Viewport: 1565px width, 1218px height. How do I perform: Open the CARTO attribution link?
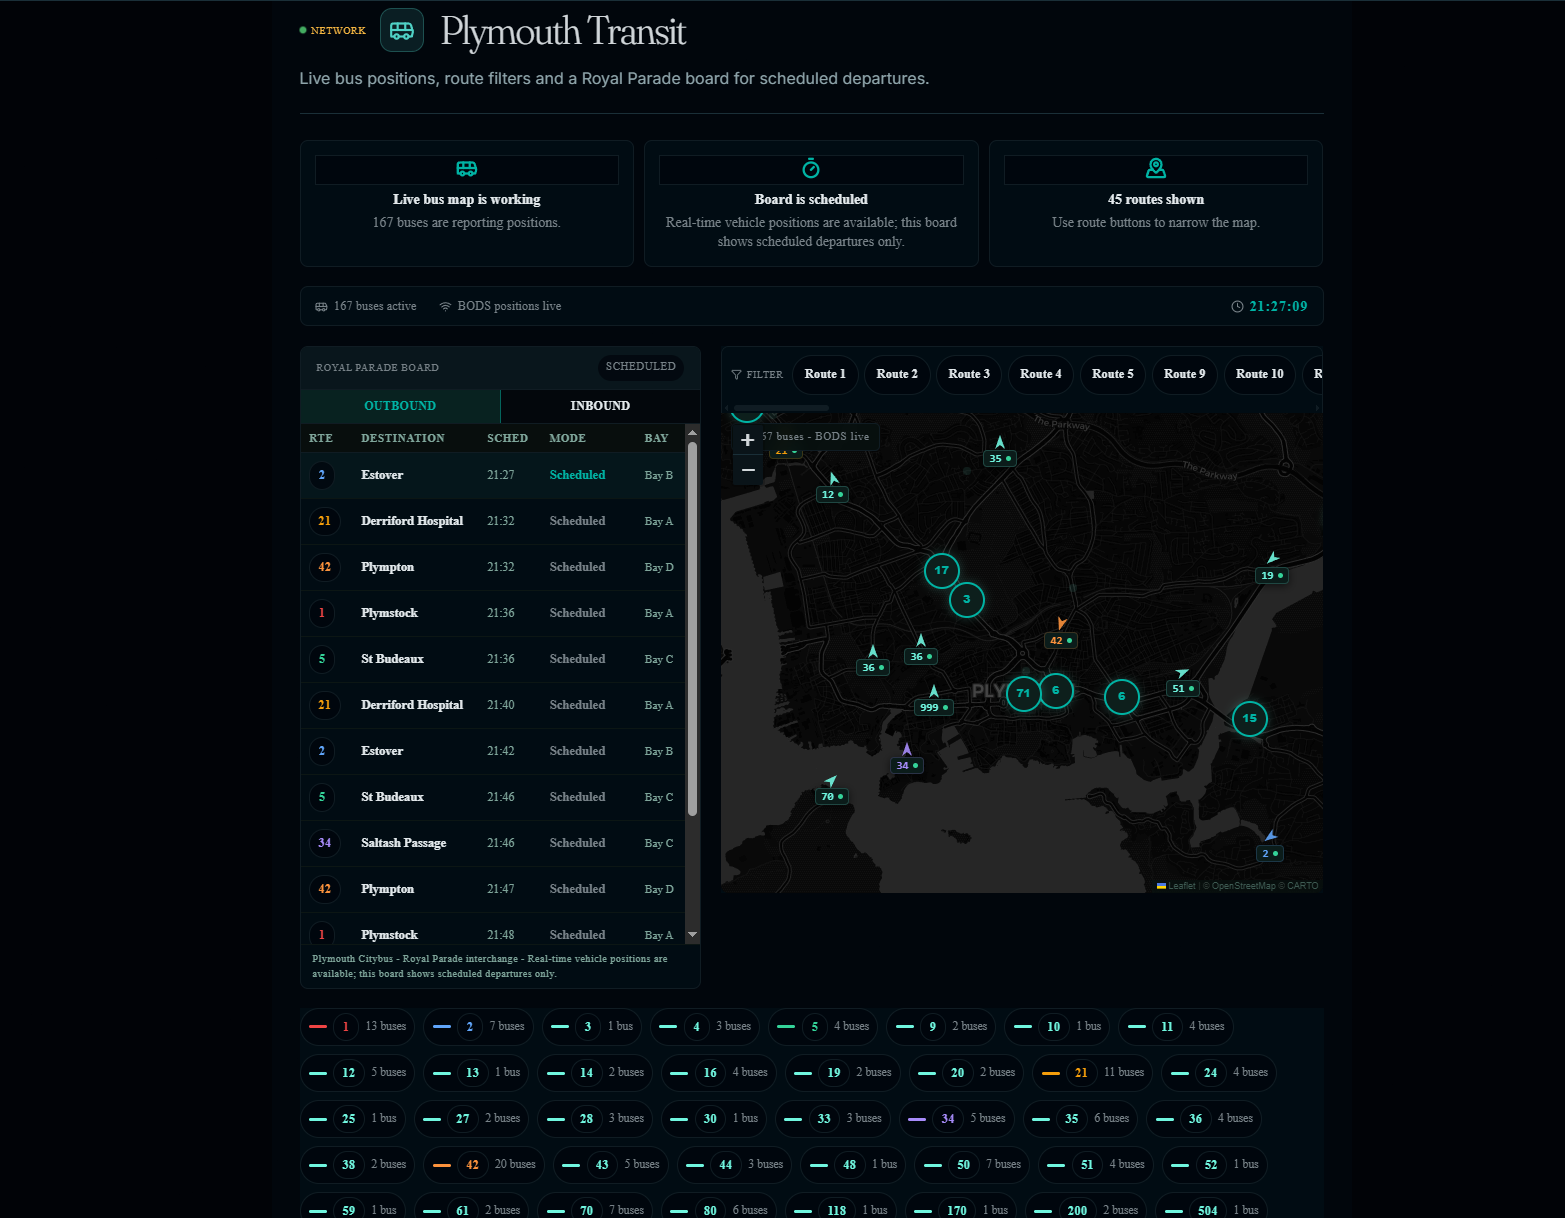tap(1303, 886)
